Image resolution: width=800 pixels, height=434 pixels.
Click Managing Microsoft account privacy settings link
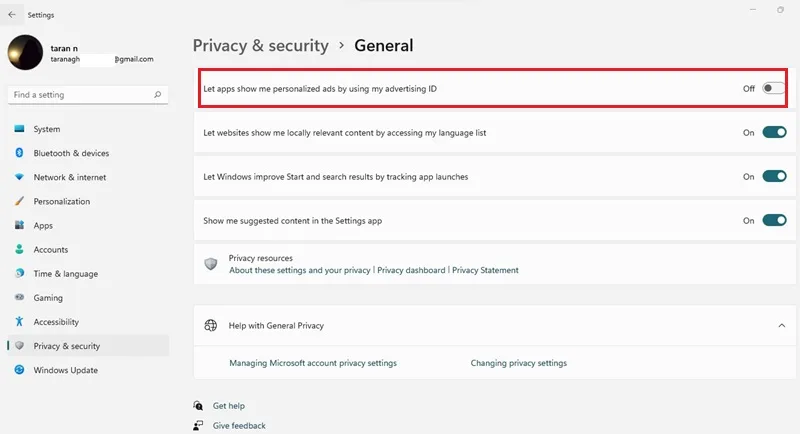pos(313,363)
